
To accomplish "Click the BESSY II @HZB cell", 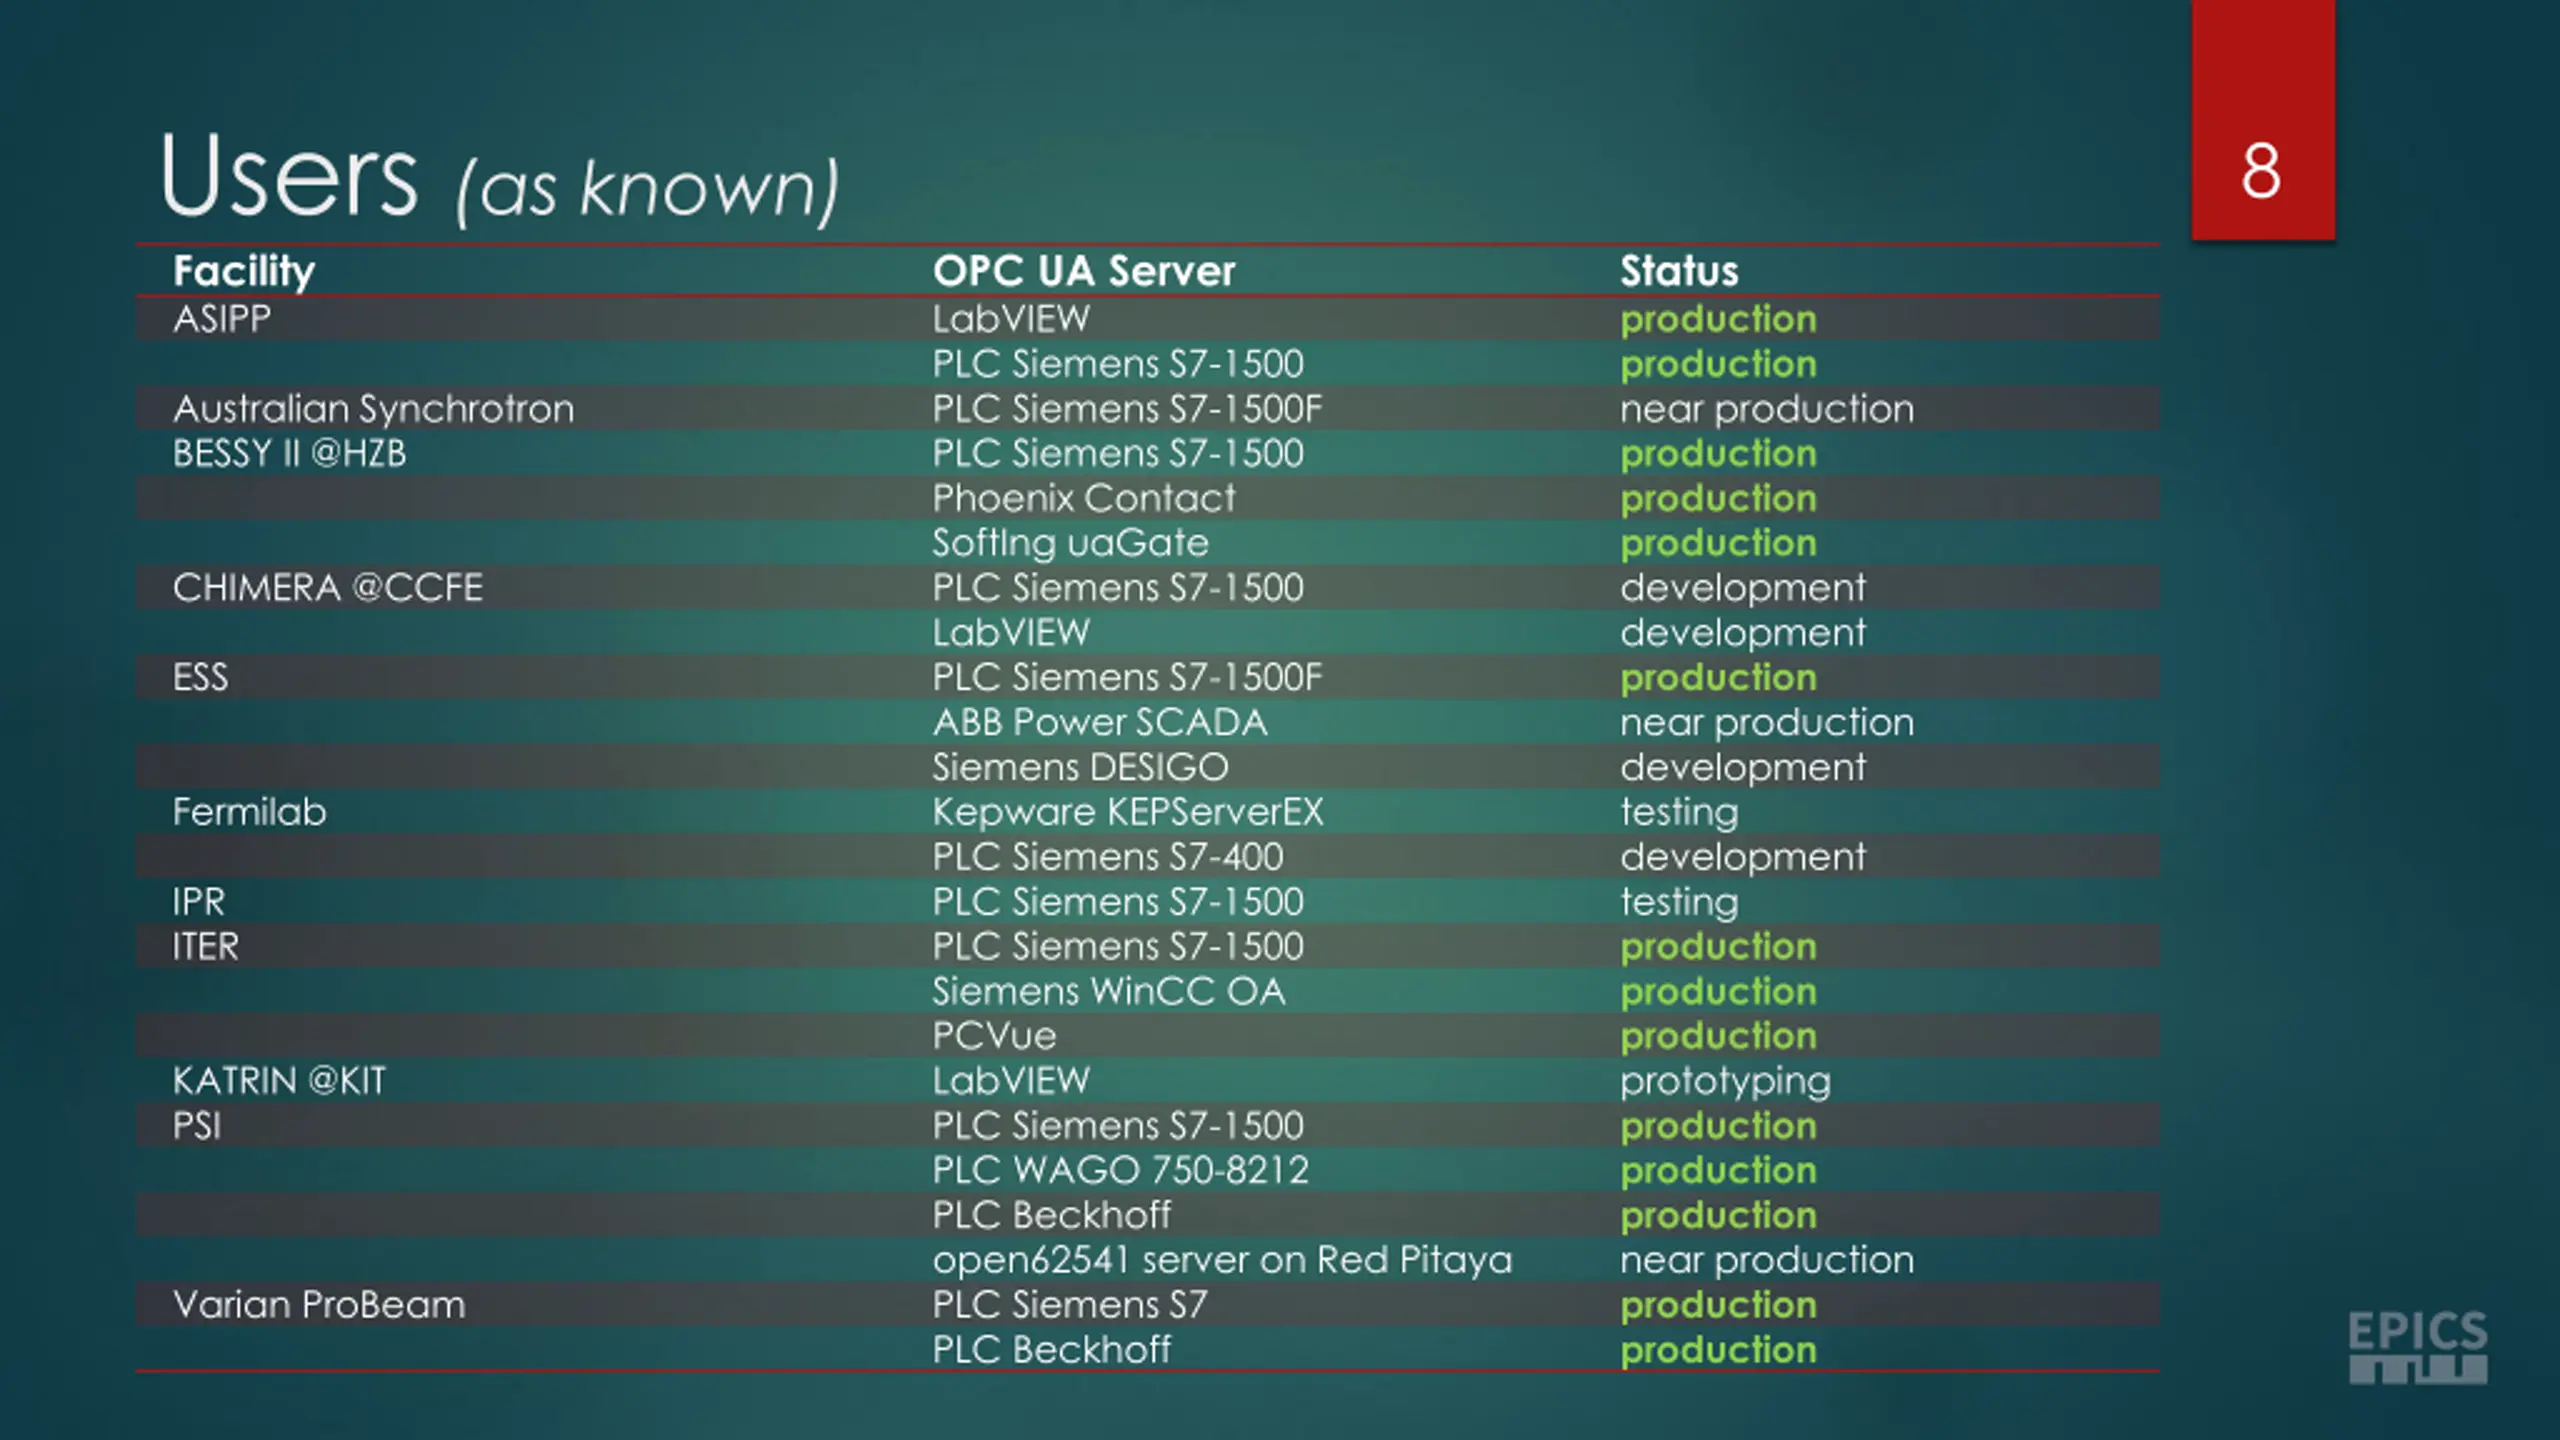I will pos(290,454).
